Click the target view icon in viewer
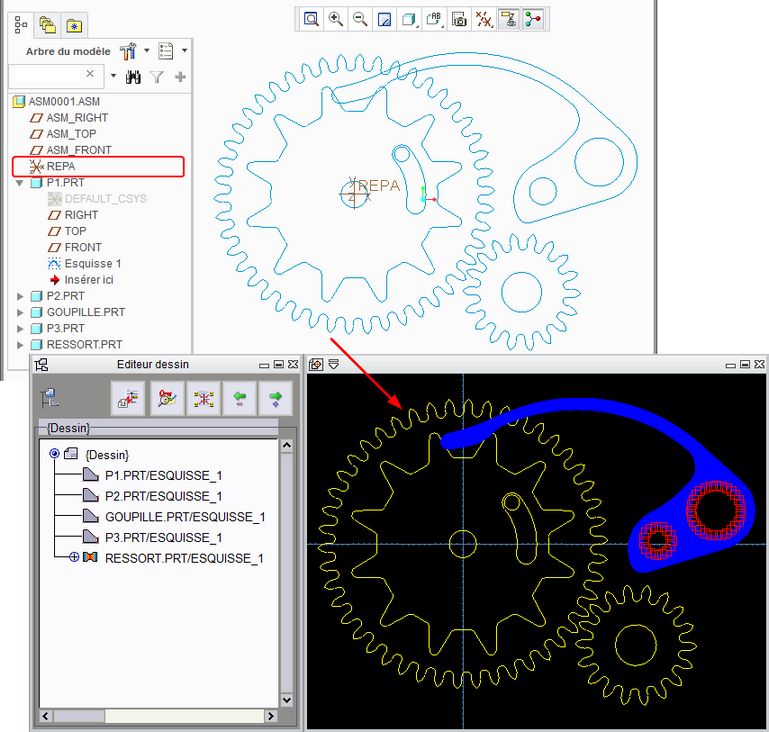 tap(316, 364)
